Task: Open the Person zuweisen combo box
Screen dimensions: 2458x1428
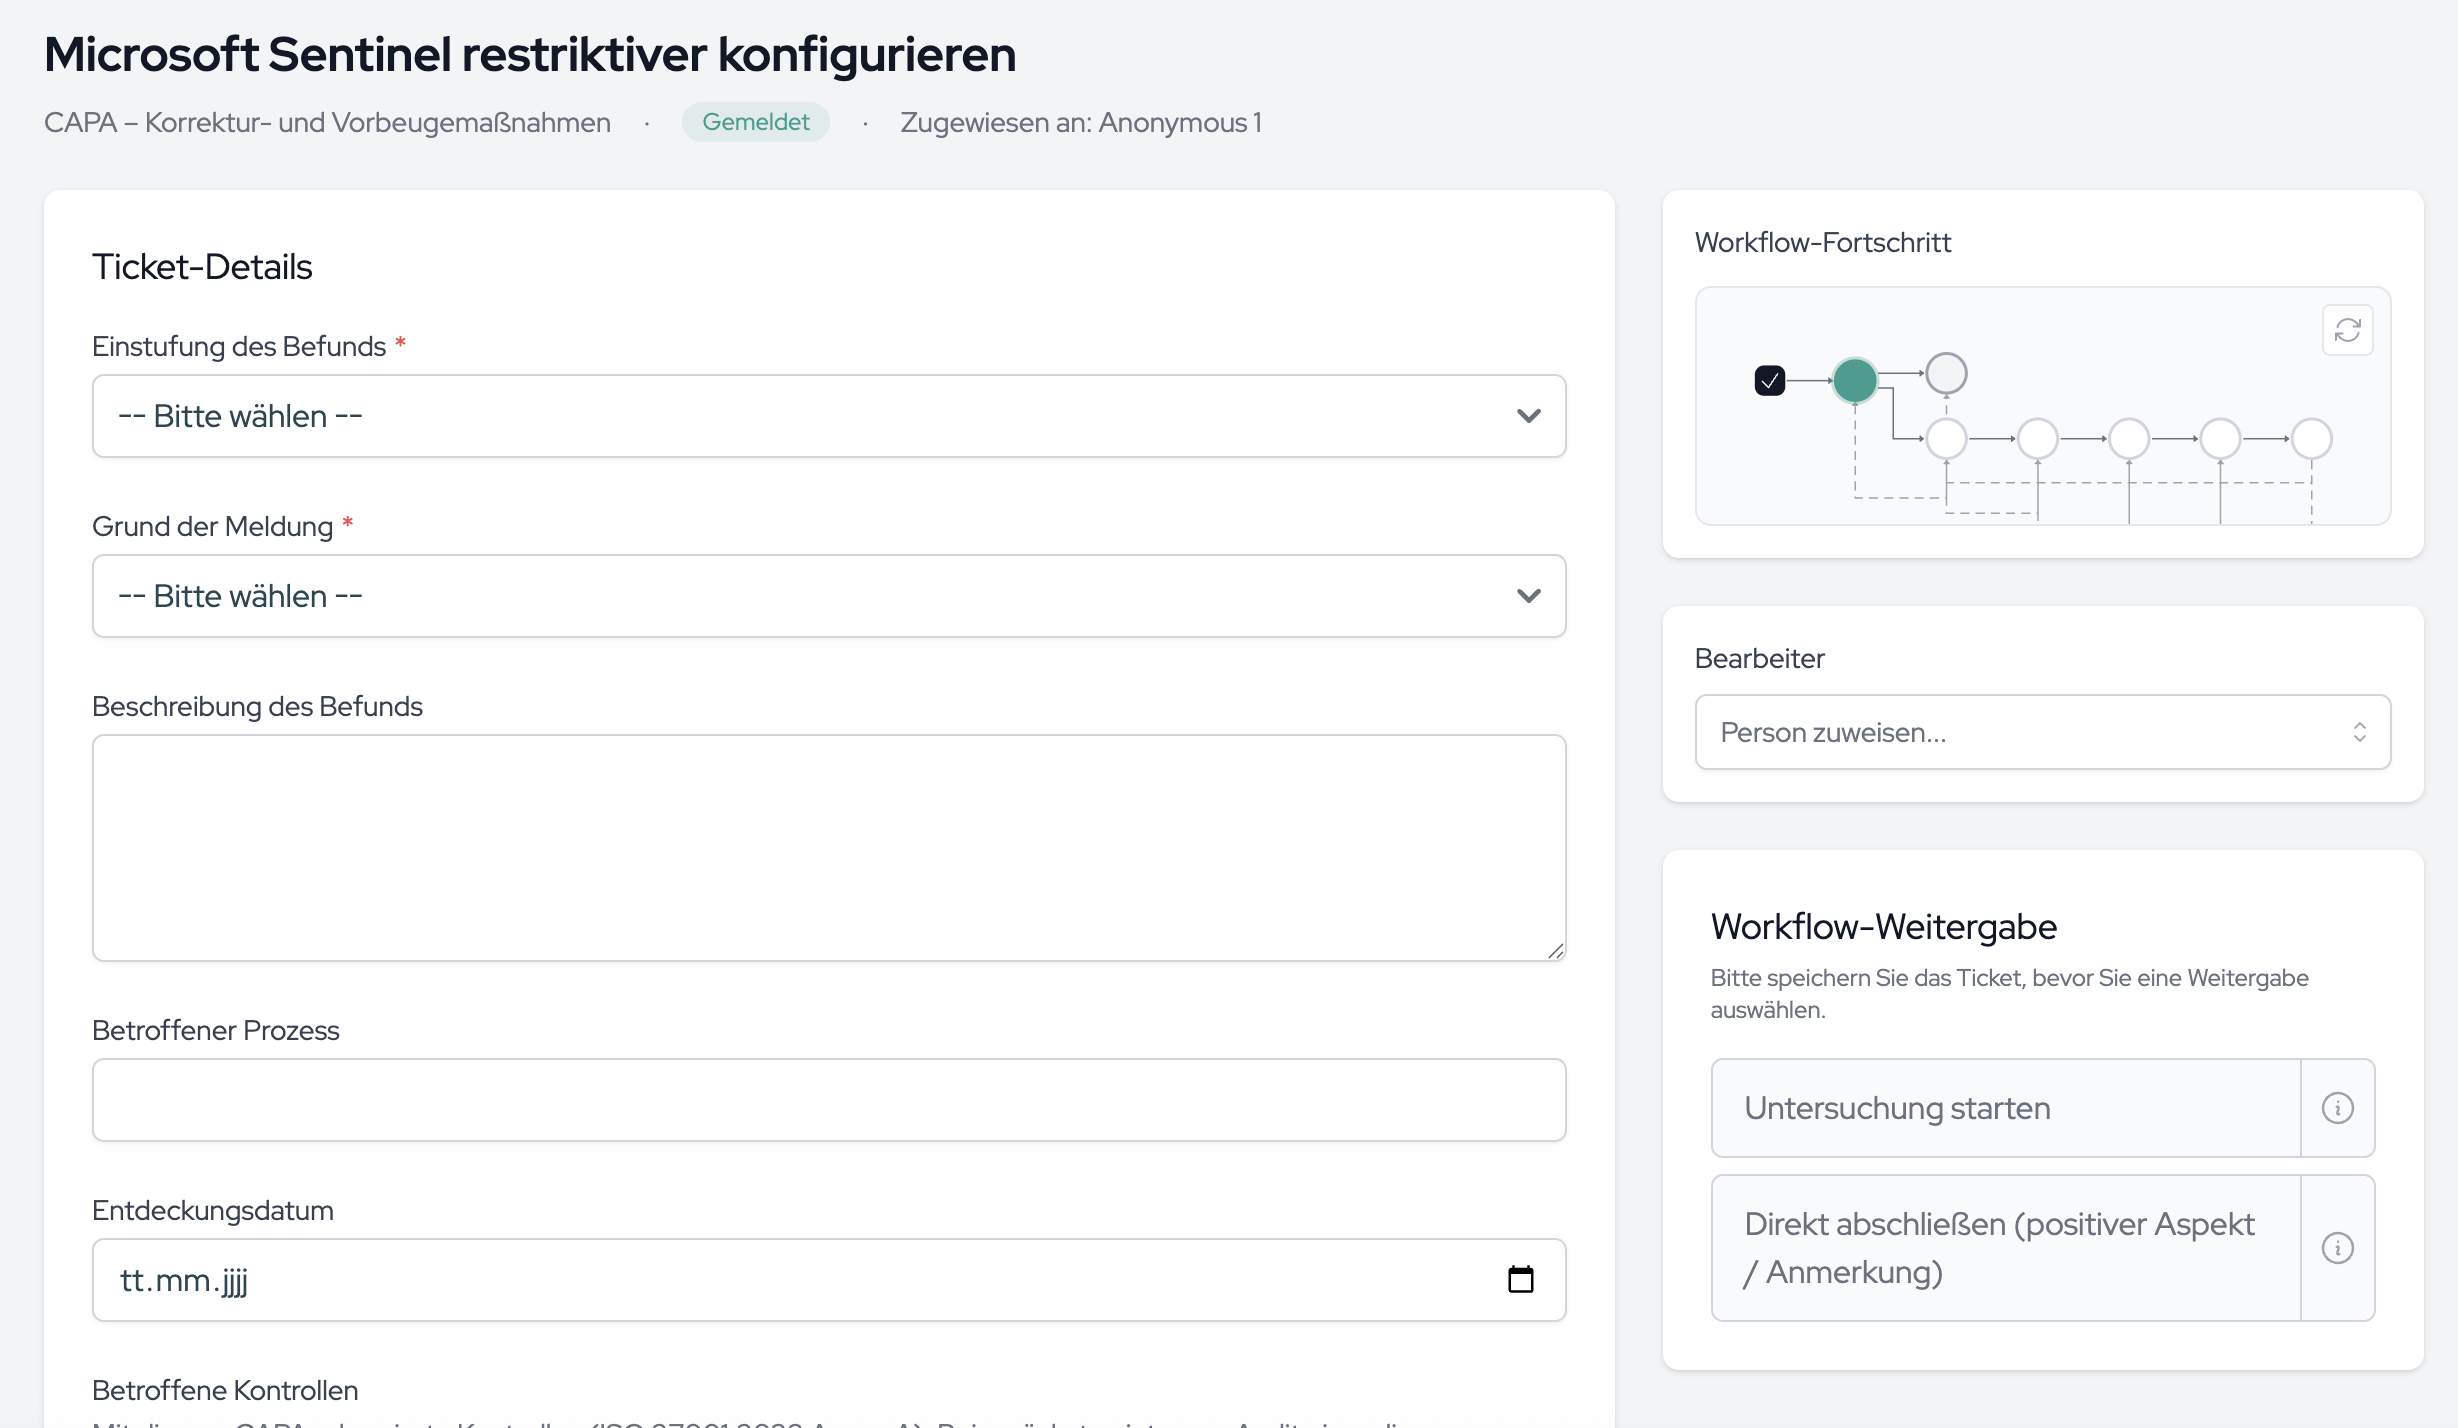Action: pyautogui.click(x=2043, y=732)
